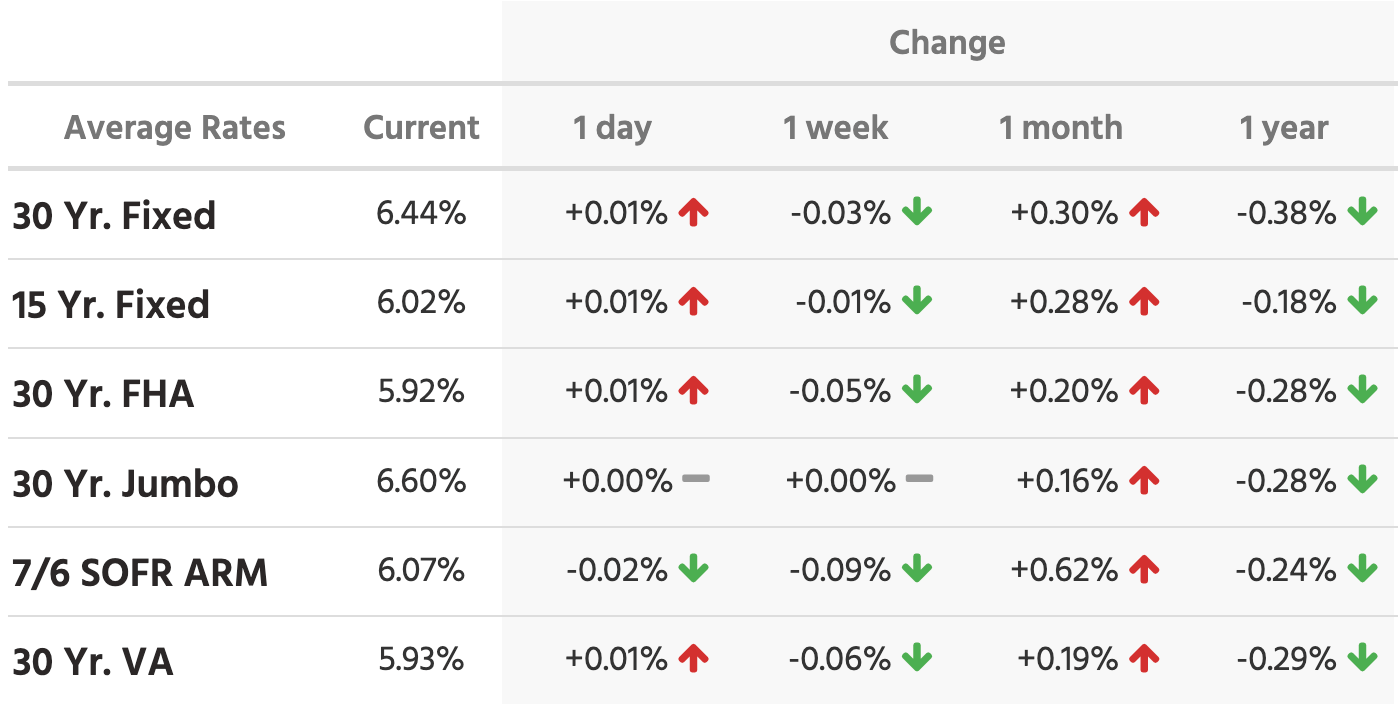Click gray dash icon for 30 Yr. Jumbo 1 week
Image resolution: width=1398 pixels, height=708 pixels.
919,480
